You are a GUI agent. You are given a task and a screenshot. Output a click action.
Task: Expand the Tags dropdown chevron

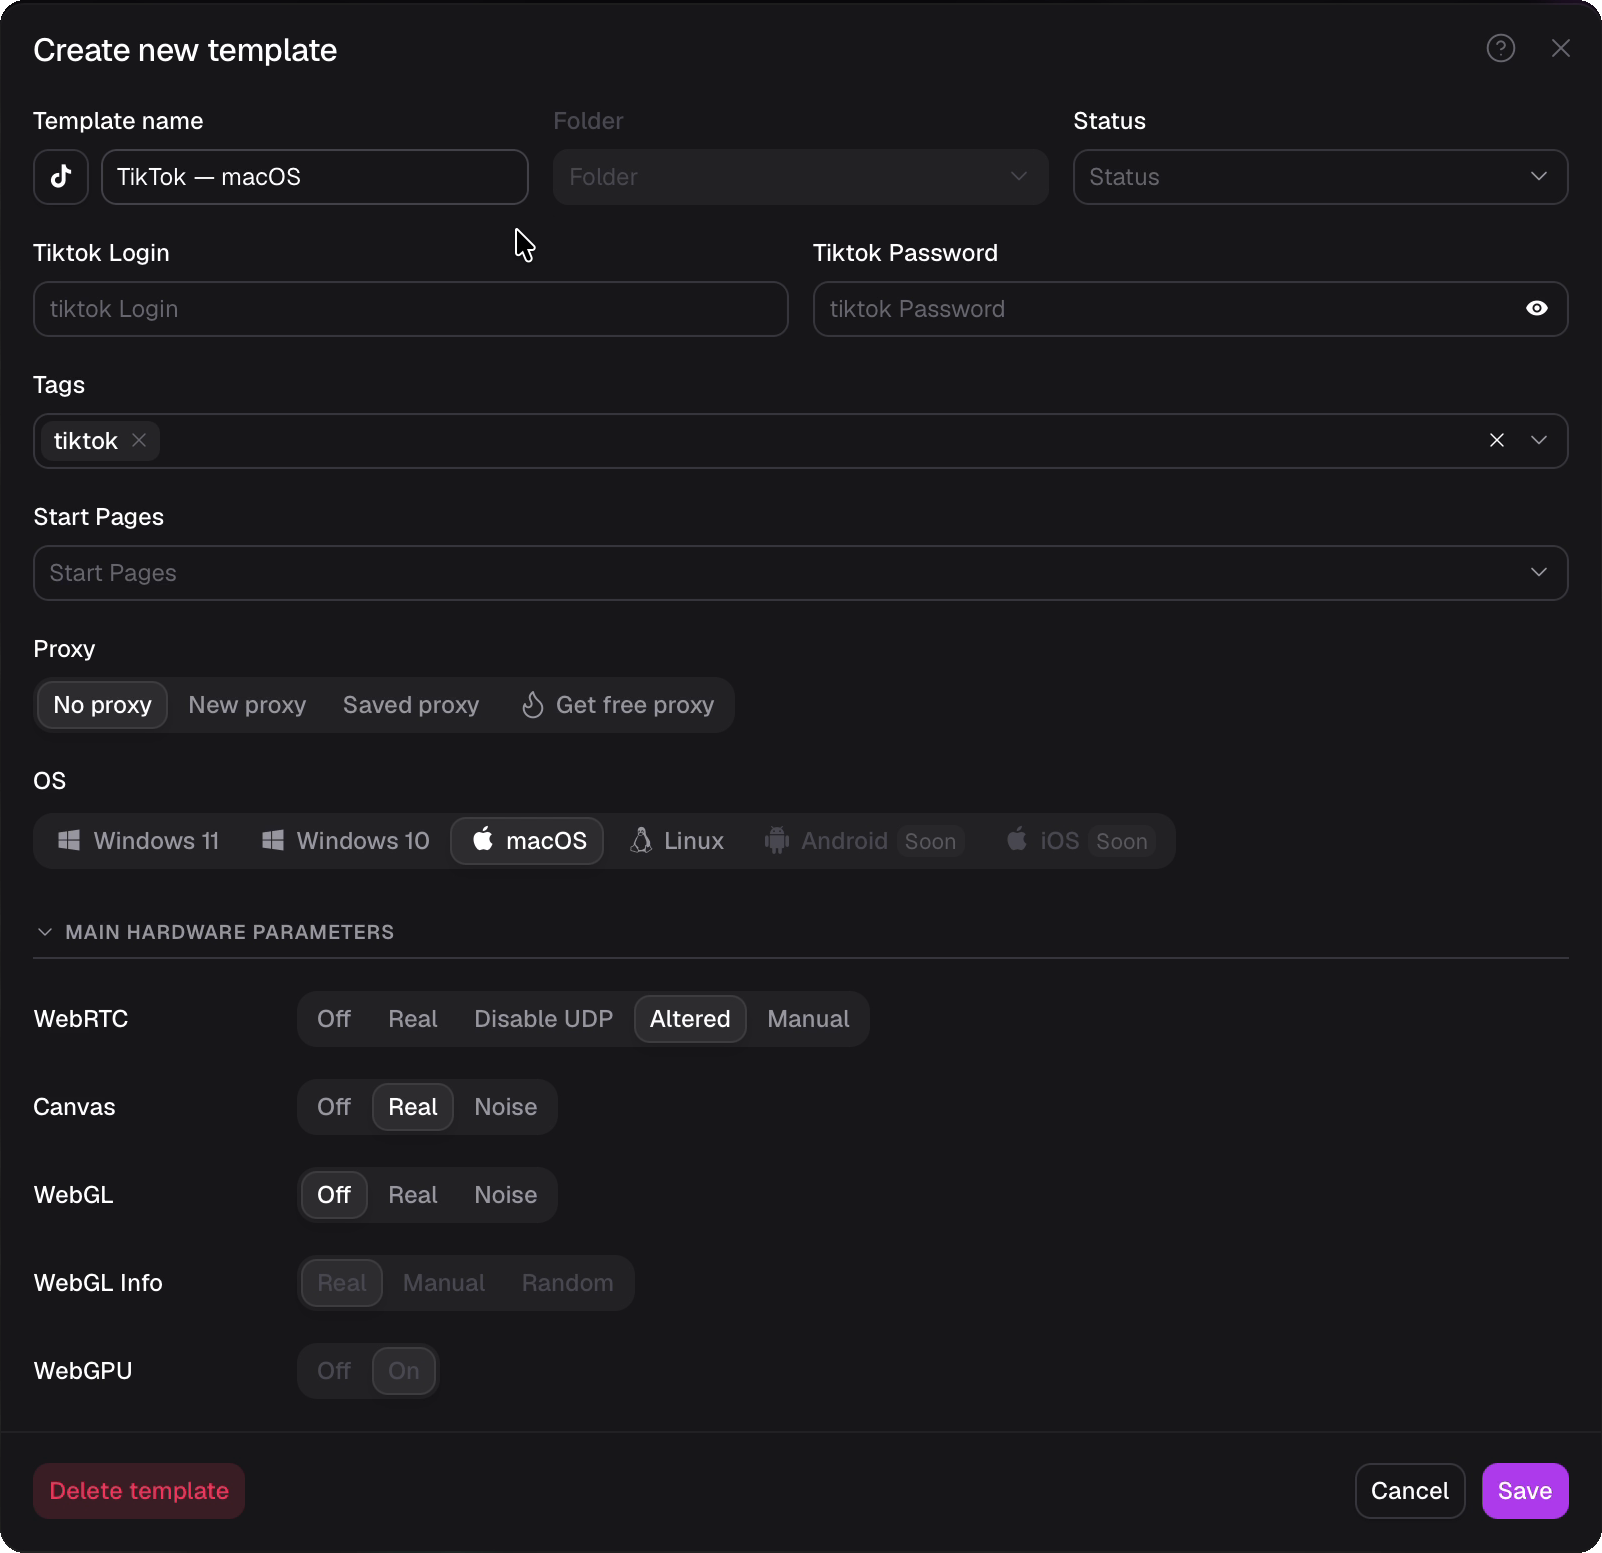pyautogui.click(x=1539, y=441)
